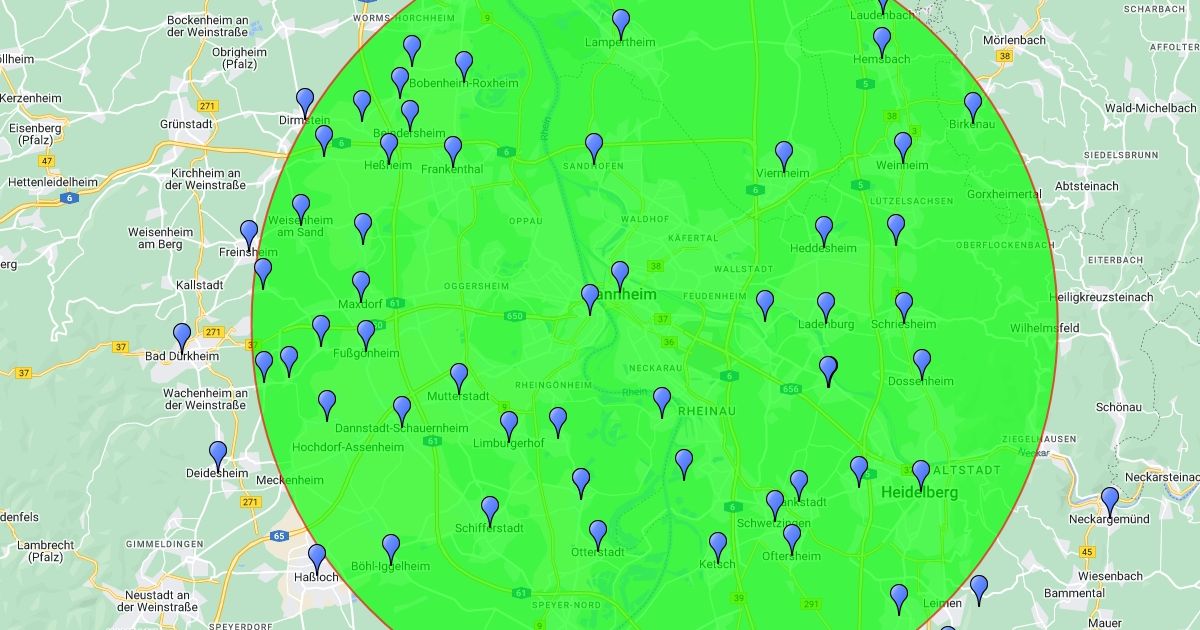This screenshot has height=630, width=1200.
Task: Select the pin marking Hemsbach
Action: click(x=882, y=42)
